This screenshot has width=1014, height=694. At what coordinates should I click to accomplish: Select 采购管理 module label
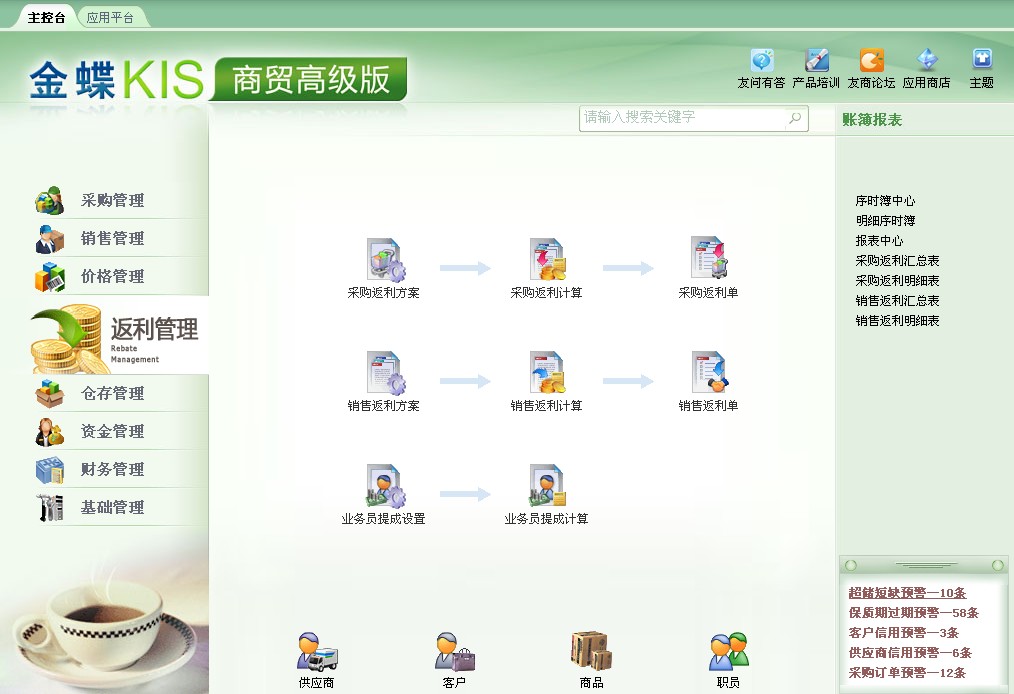pos(113,201)
